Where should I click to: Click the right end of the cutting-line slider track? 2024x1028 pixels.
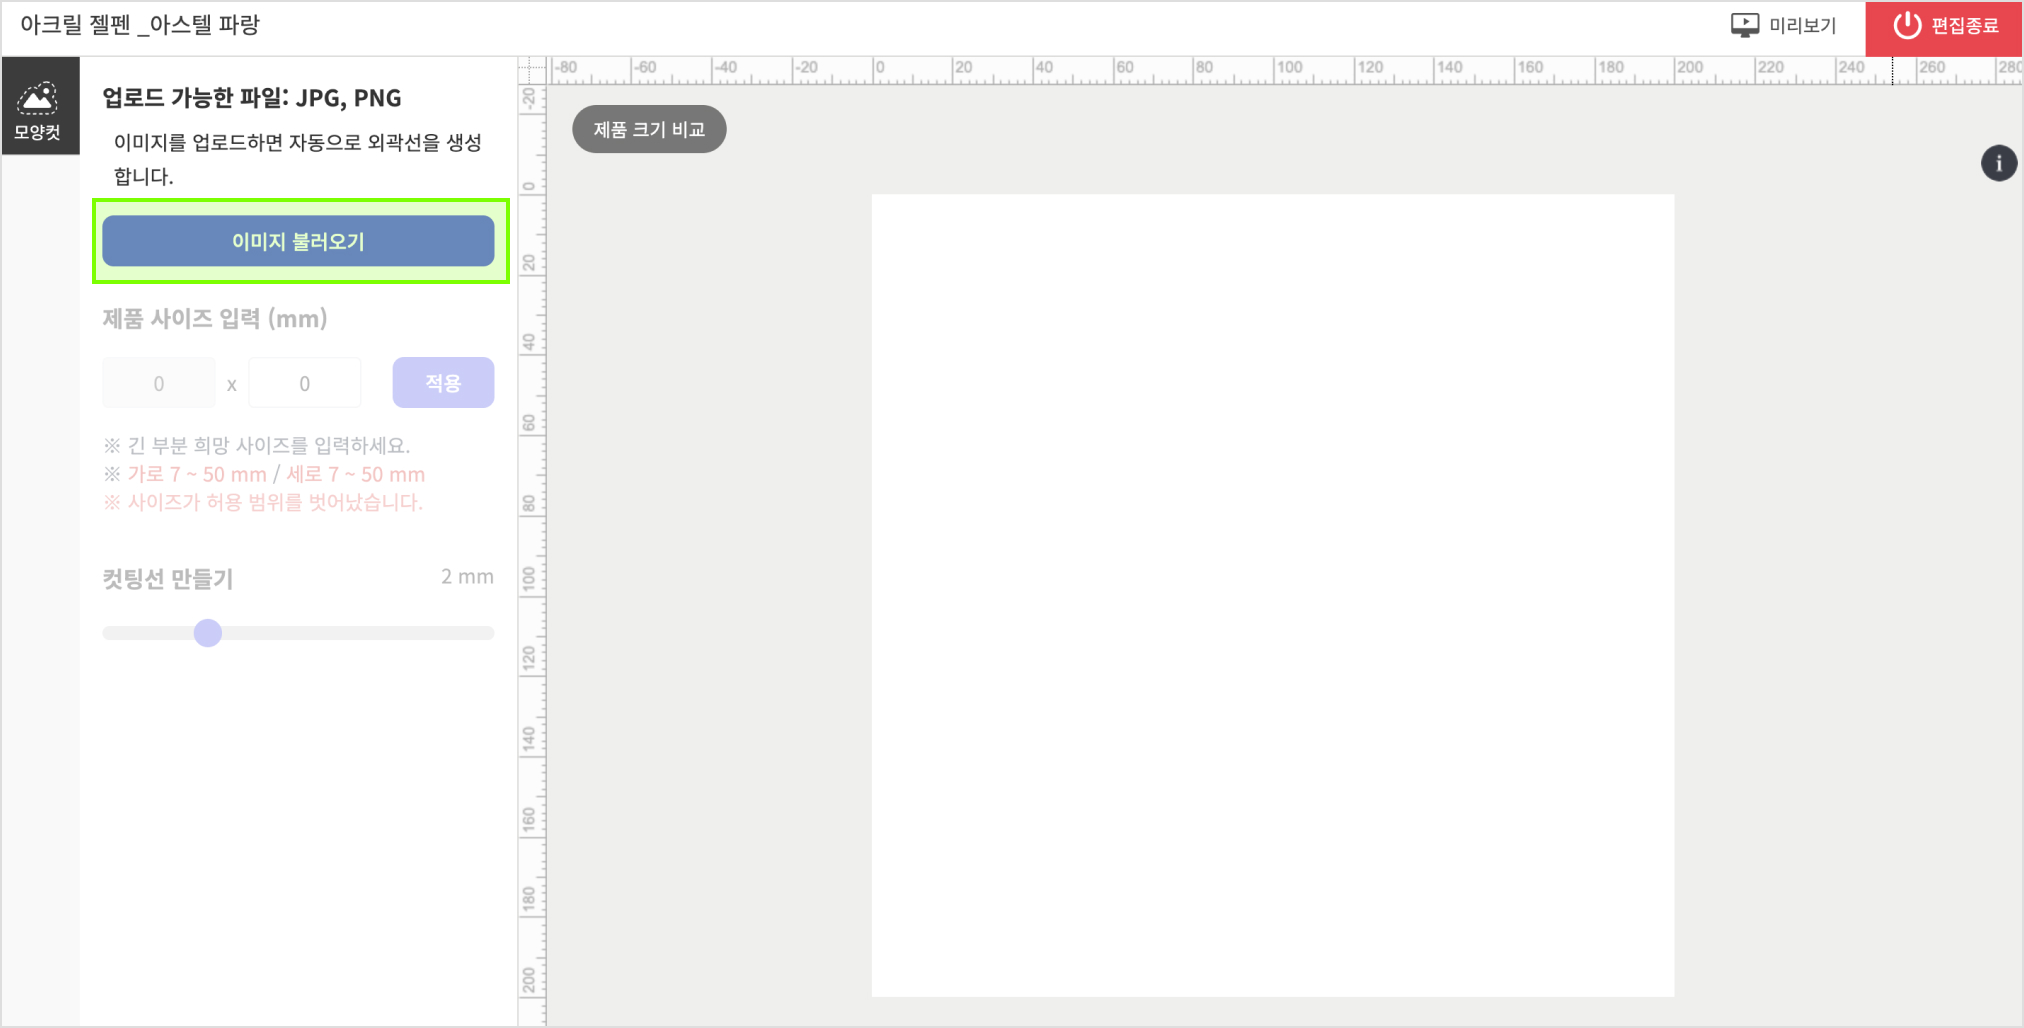(x=488, y=633)
